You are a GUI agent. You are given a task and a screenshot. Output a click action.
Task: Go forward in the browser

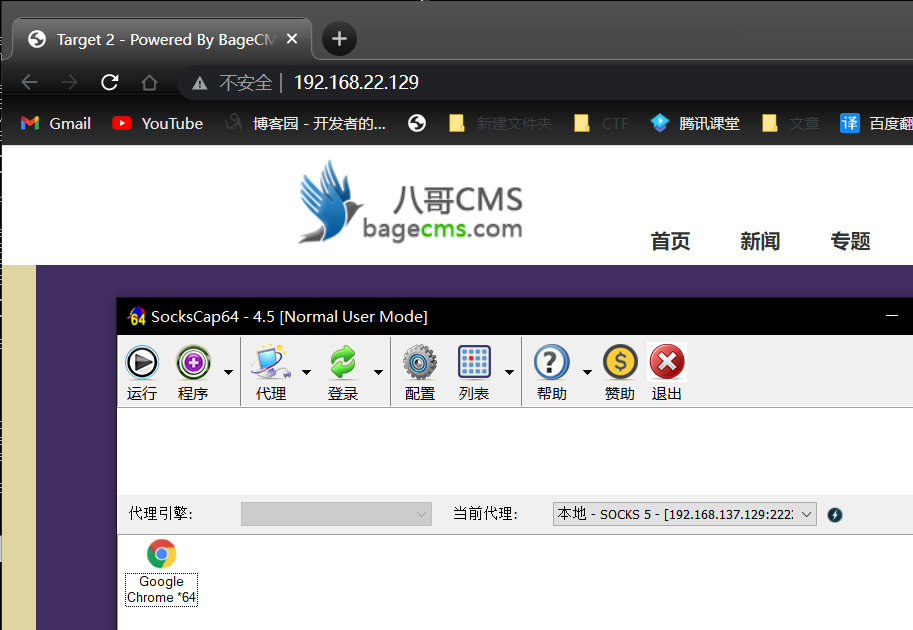(69, 82)
